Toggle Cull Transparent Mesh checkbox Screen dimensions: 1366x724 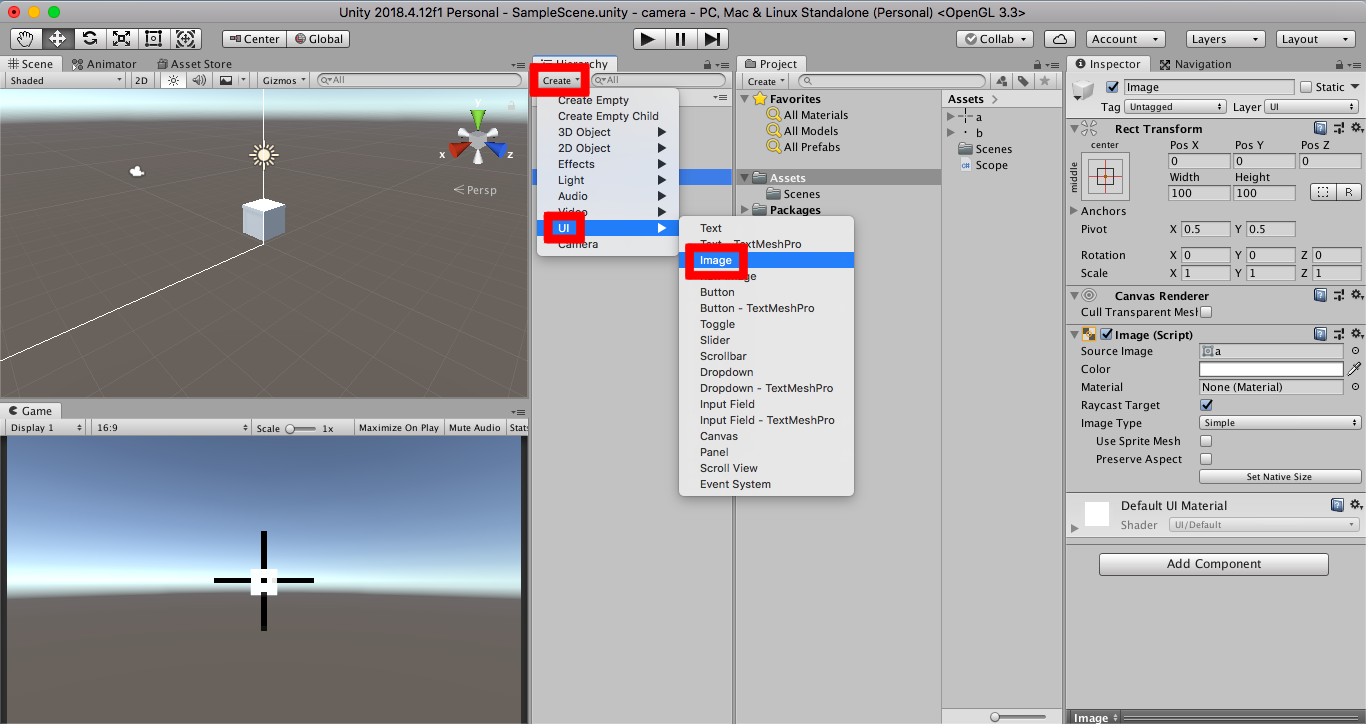(x=1206, y=312)
